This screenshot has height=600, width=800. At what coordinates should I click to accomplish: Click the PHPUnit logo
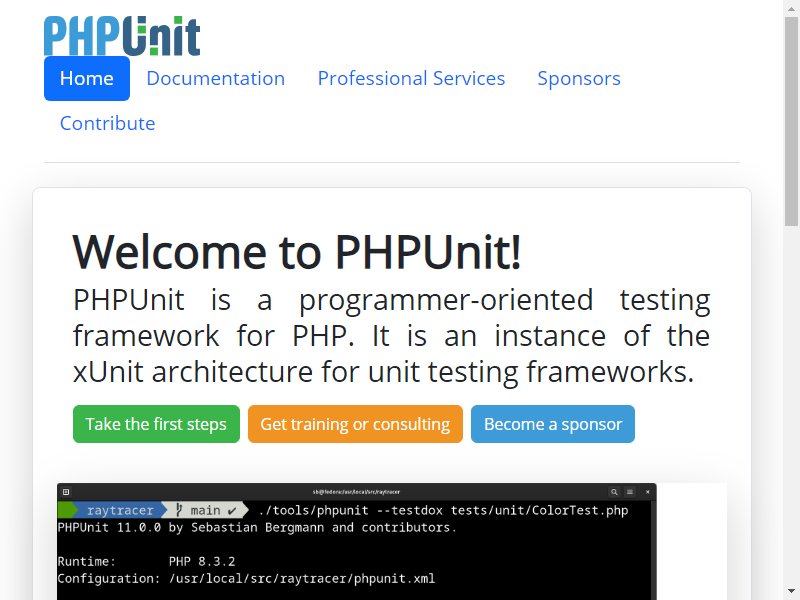[122, 36]
